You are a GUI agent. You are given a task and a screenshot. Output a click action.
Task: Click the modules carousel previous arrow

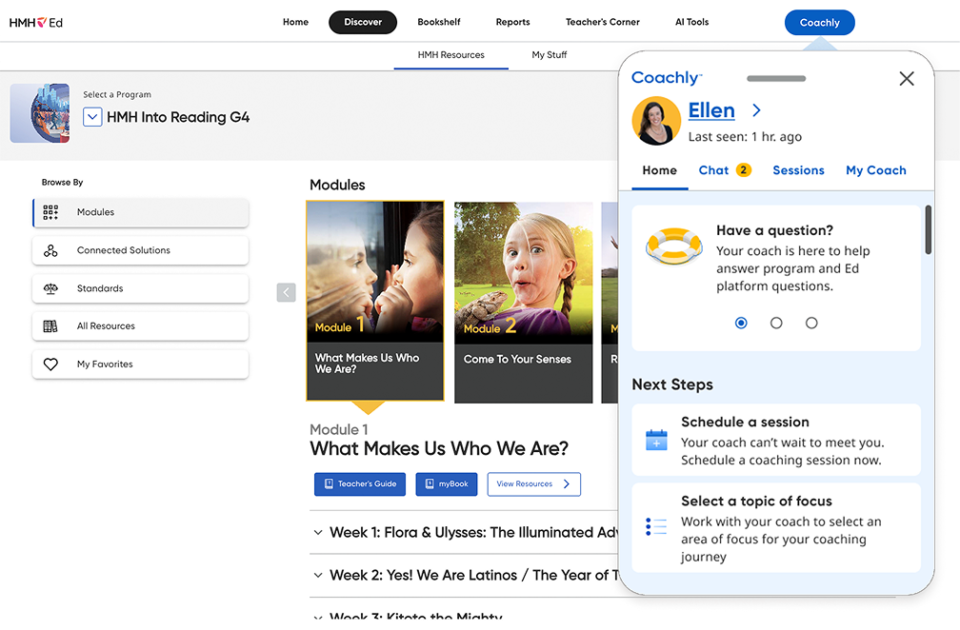pos(286,293)
